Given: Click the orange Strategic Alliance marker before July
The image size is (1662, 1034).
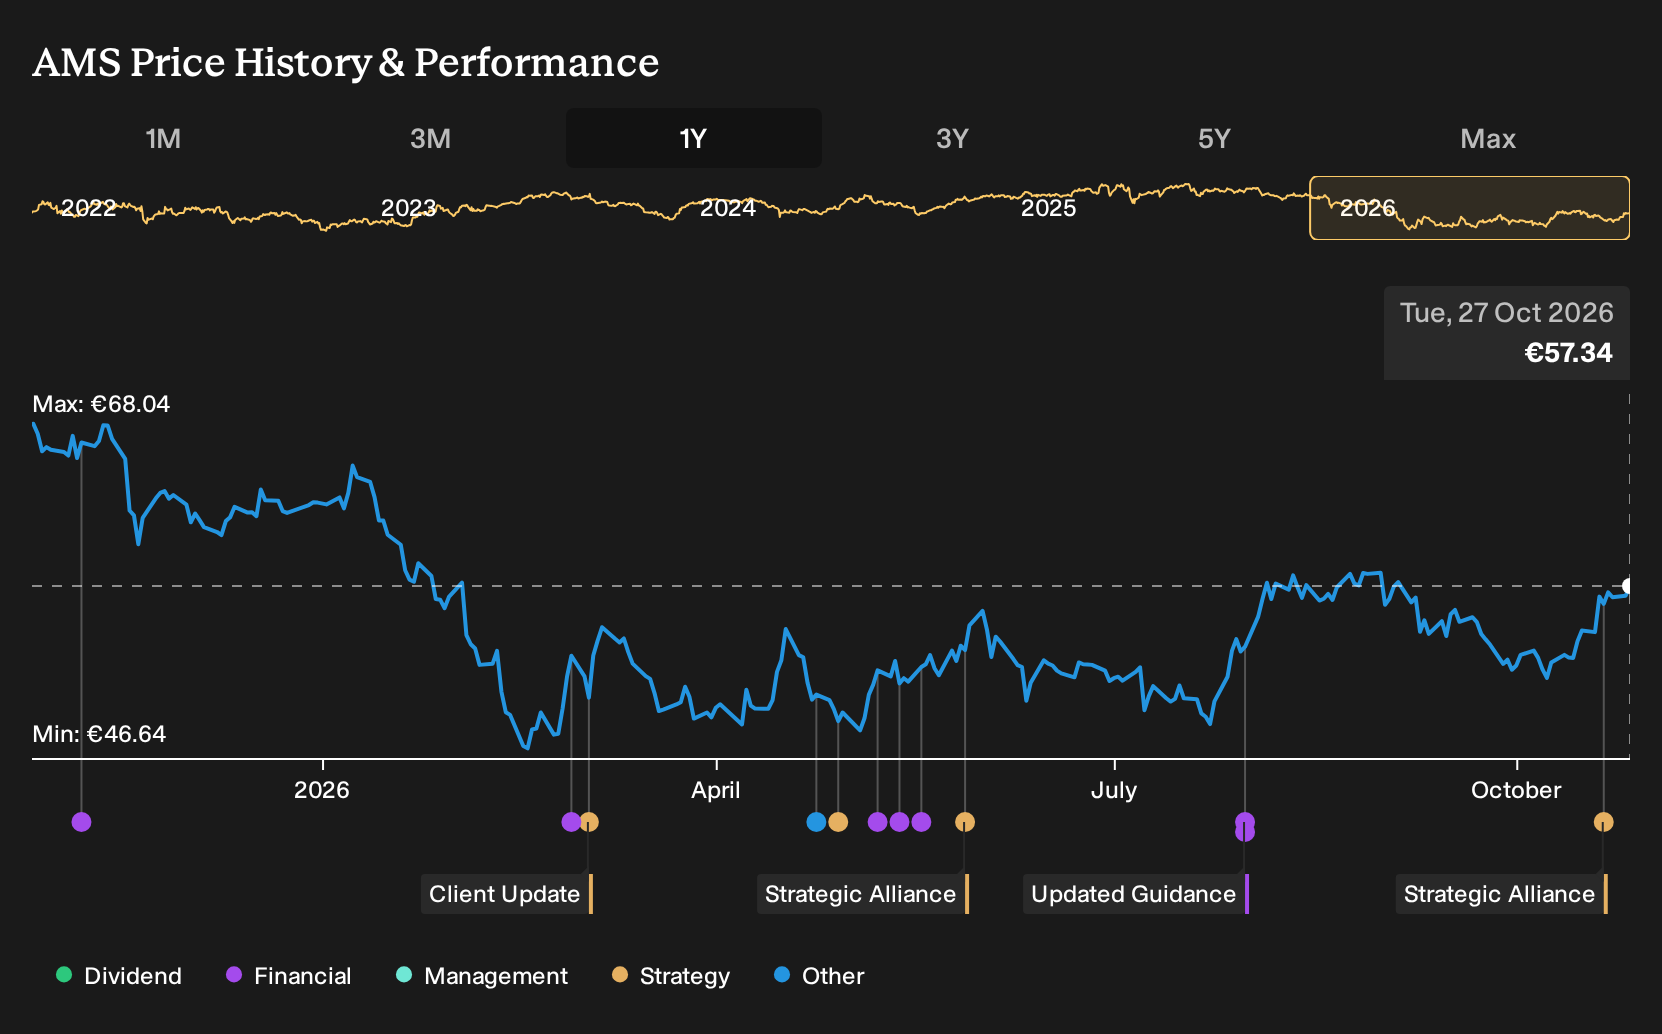Looking at the screenshot, I should pyautogui.click(x=965, y=822).
